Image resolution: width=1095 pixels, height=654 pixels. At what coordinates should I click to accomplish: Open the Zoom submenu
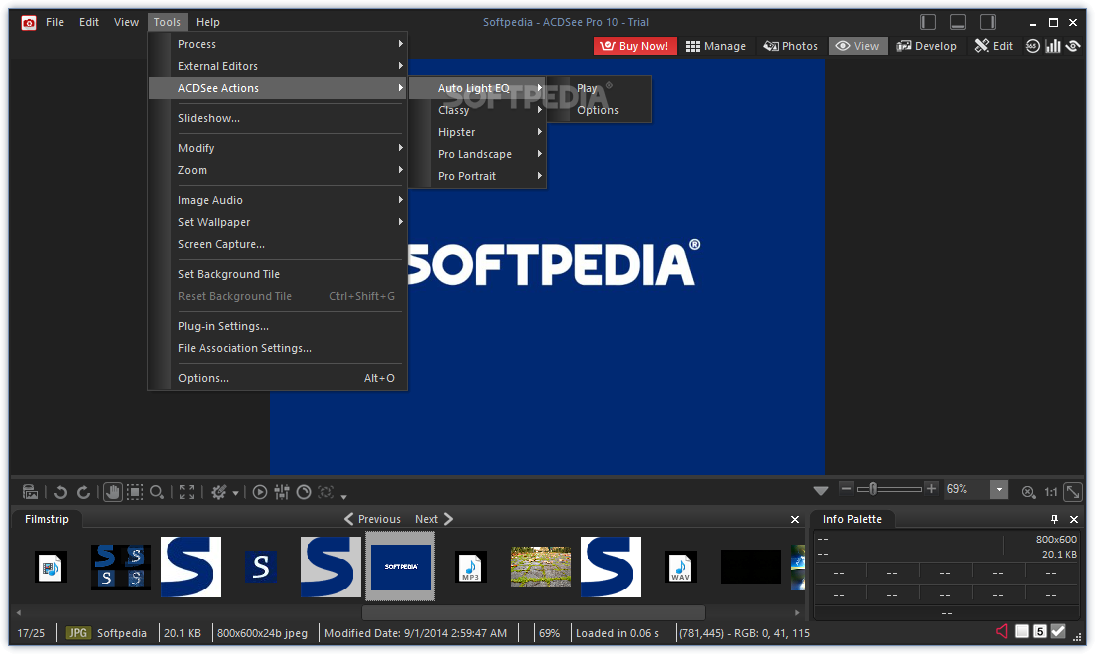point(278,170)
